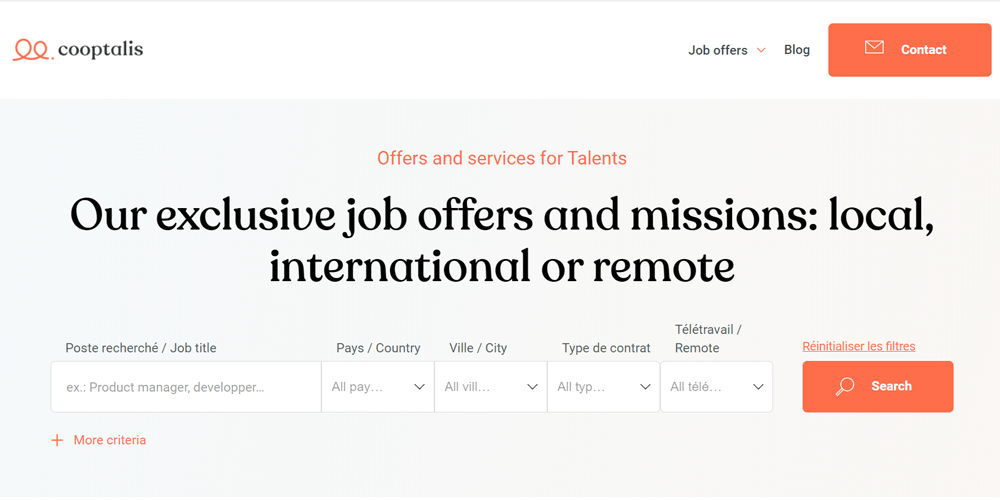The width and height of the screenshot is (1000, 500).
Task: Click the Contact button
Action: pyautogui.click(x=909, y=50)
